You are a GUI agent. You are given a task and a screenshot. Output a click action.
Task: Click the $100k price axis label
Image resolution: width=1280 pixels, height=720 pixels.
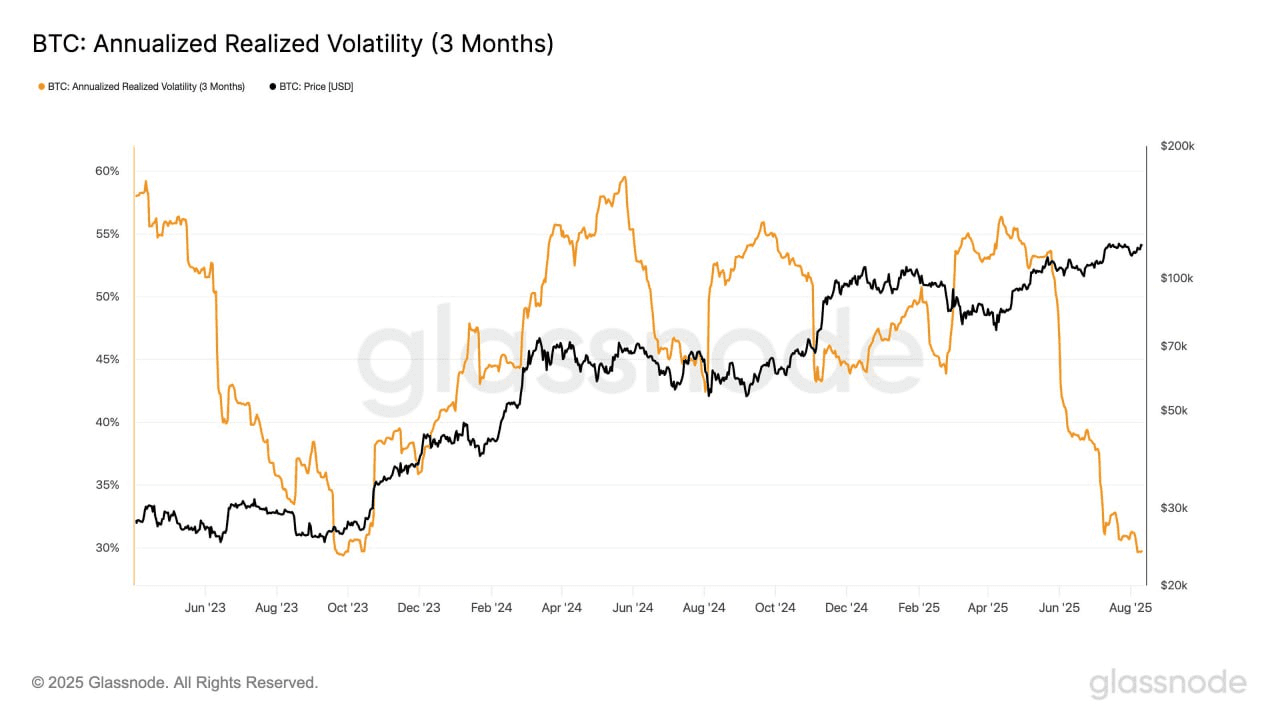(x=1178, y=278)
